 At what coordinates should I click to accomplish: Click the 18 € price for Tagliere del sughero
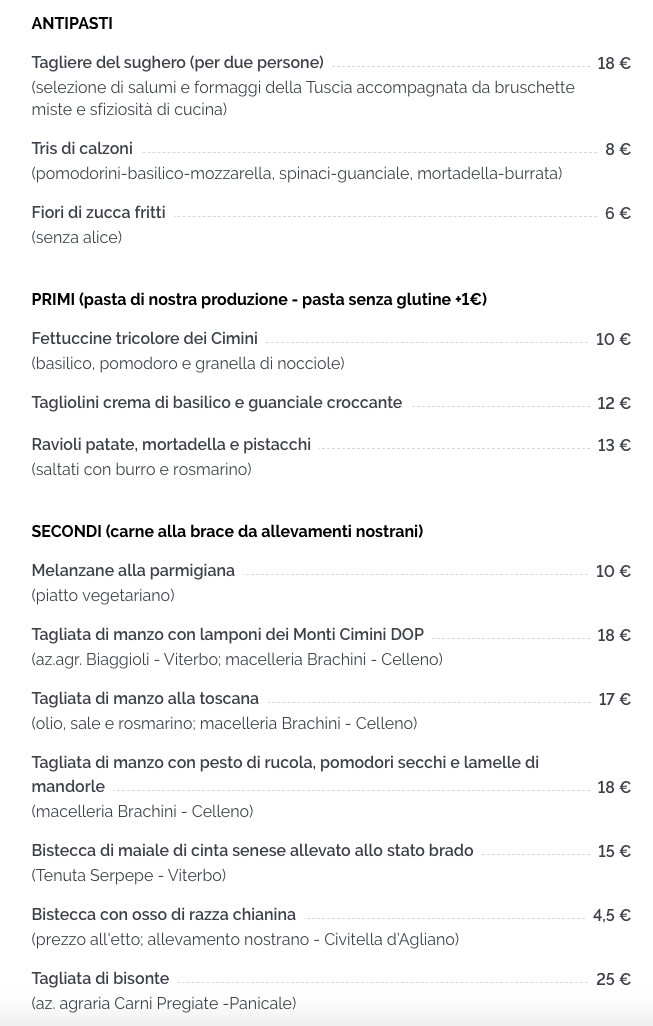[x=614, y=63]
